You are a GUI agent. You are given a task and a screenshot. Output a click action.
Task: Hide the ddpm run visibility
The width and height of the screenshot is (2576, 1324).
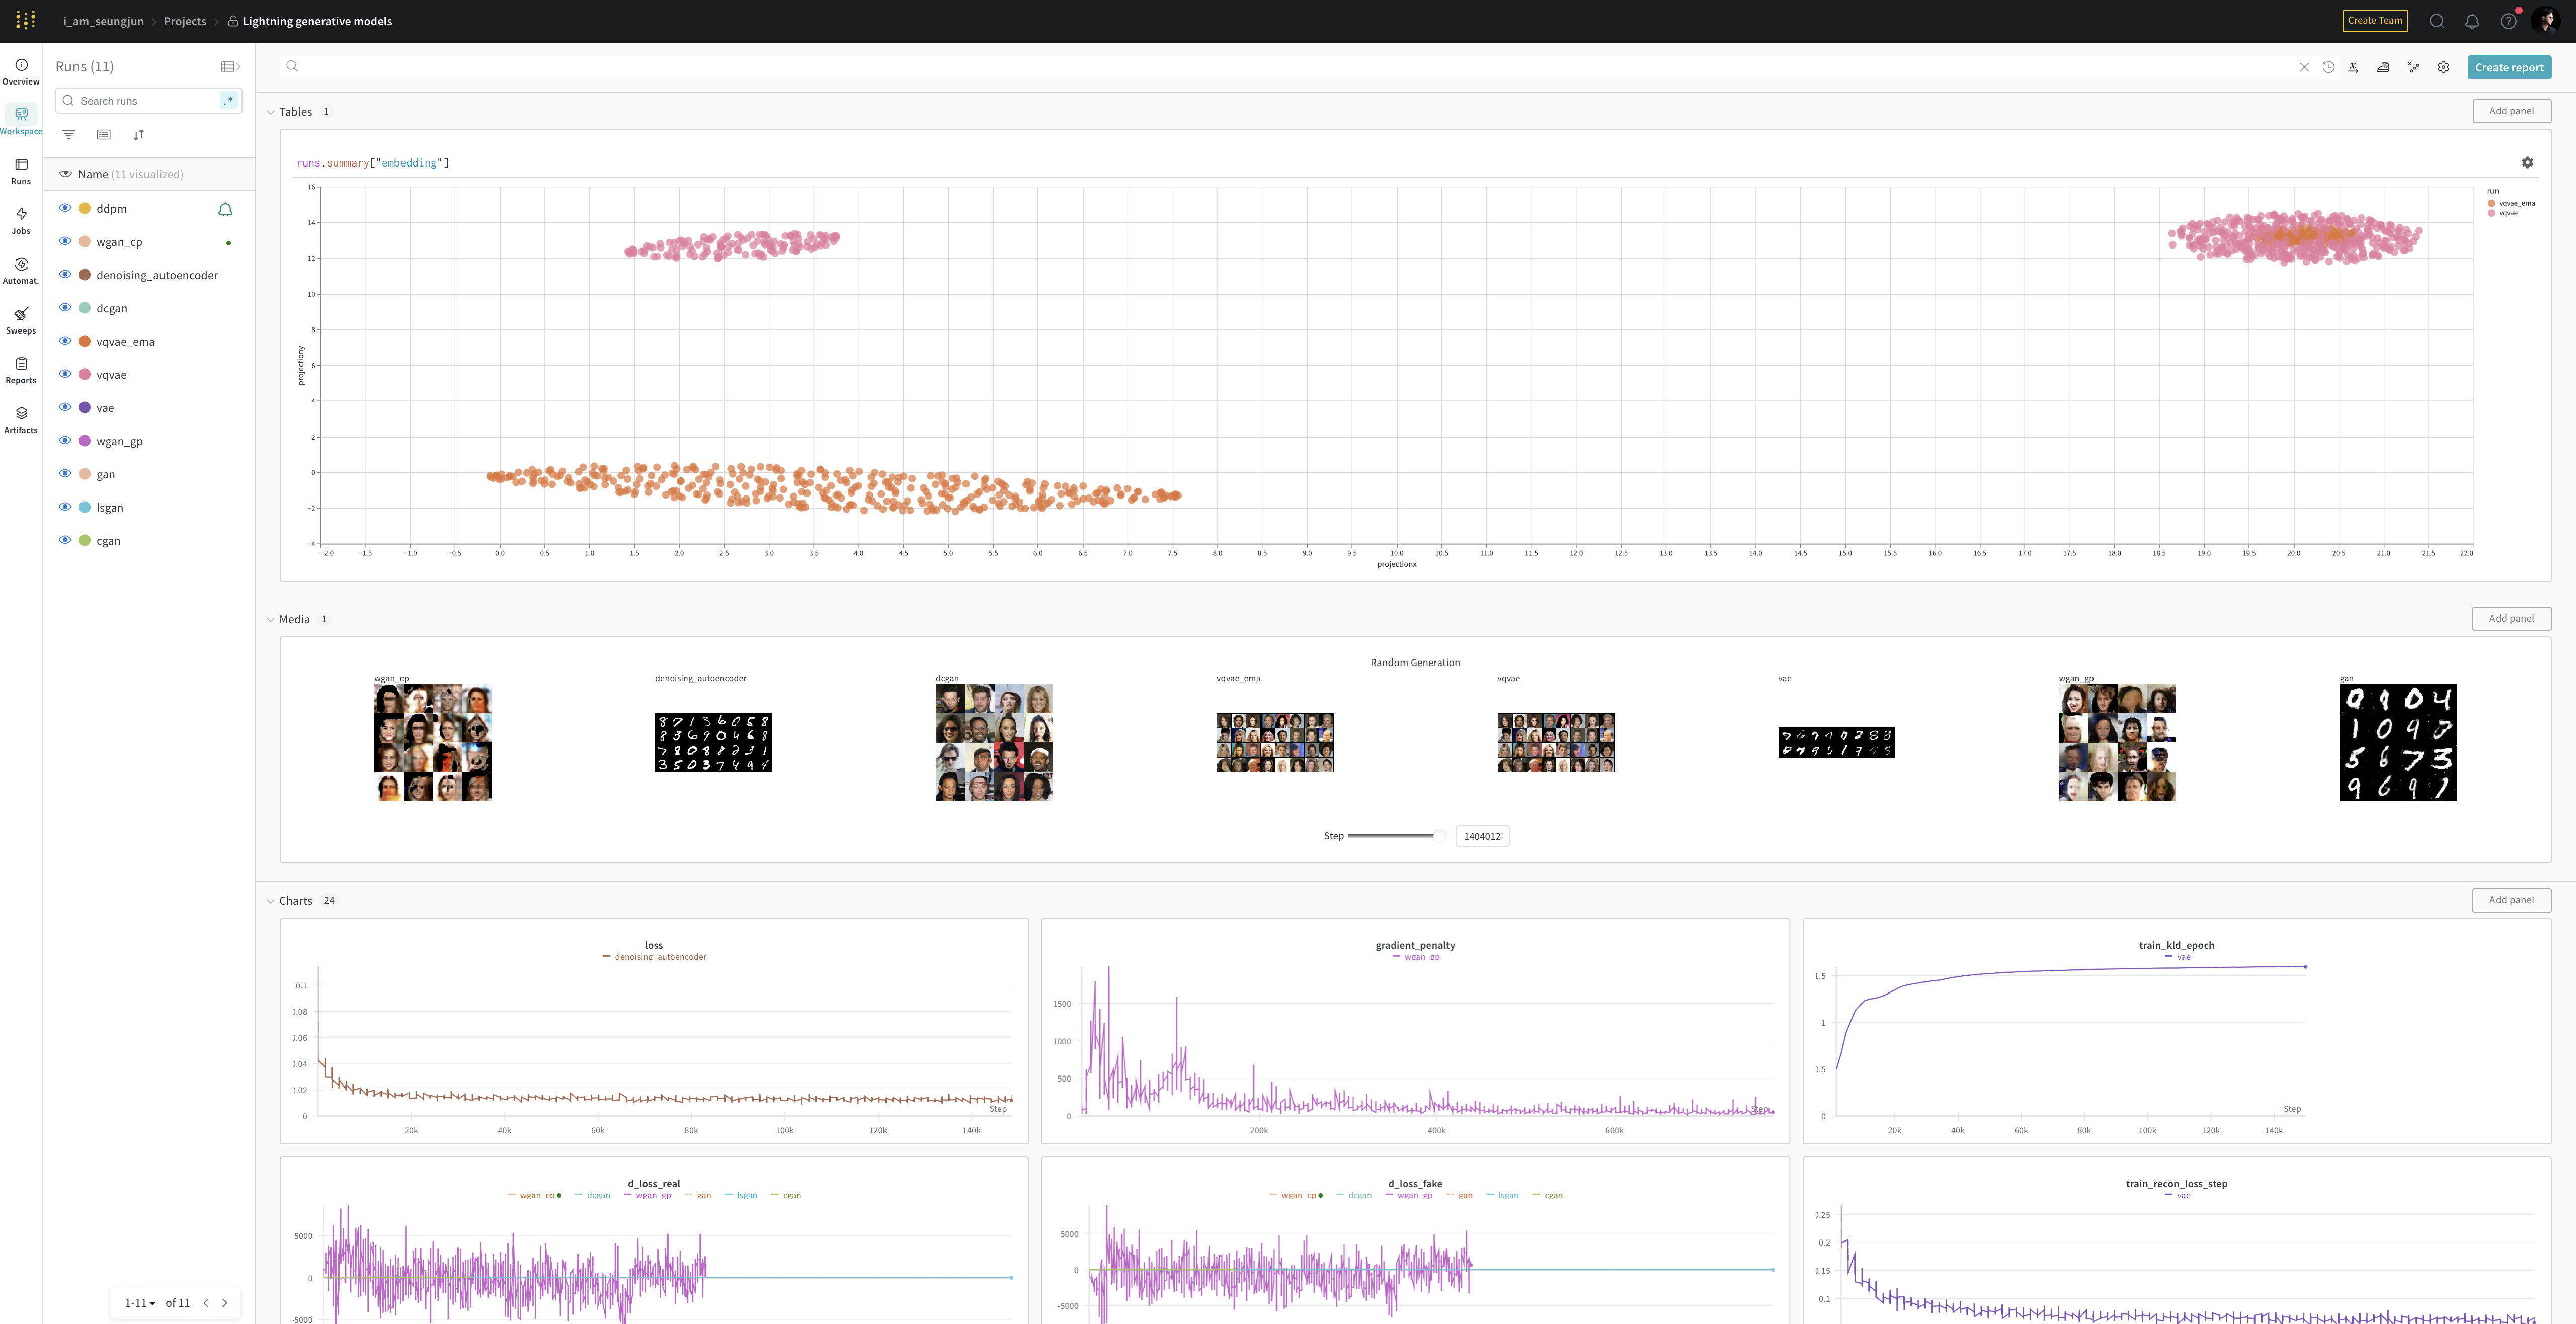click(65, 208)
